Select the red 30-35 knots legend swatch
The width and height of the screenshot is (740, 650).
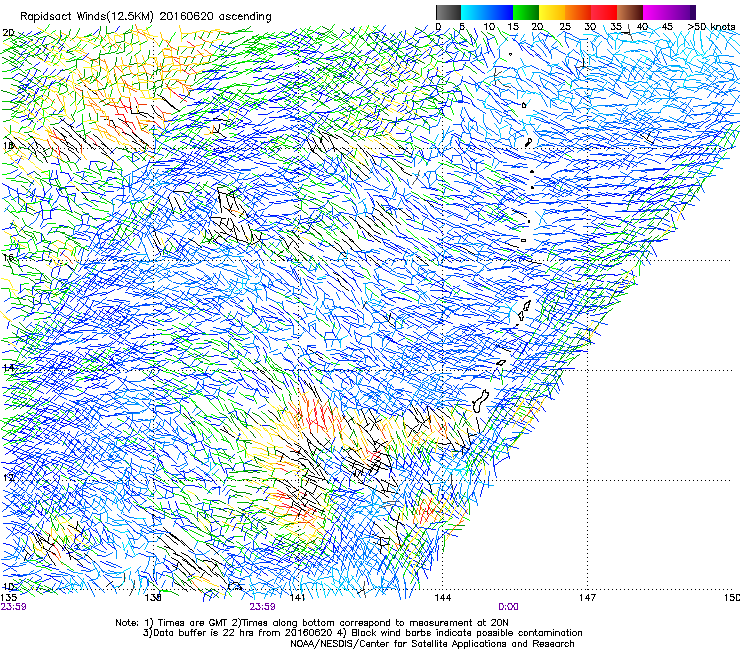[x=604, y=12]
